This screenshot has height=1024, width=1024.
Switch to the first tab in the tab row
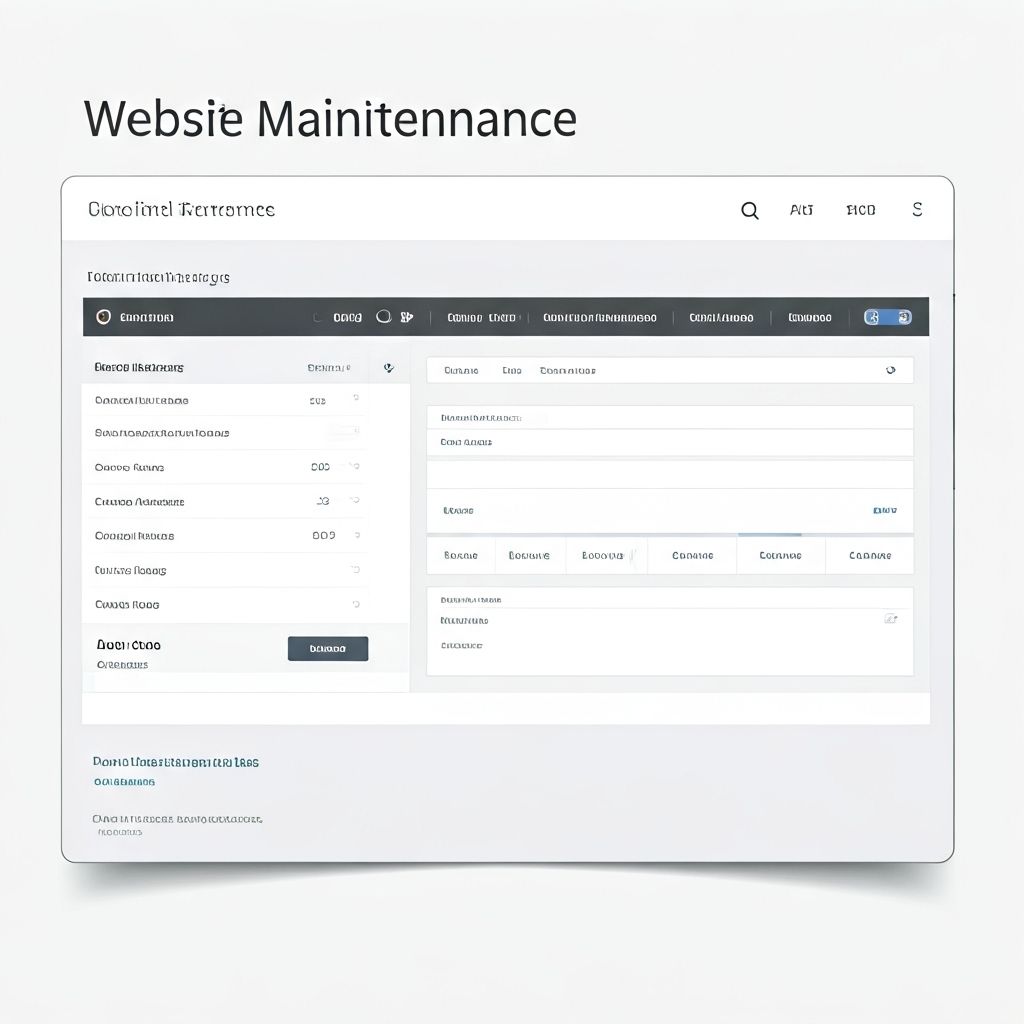pyautogui.click(x=461, y=555)
